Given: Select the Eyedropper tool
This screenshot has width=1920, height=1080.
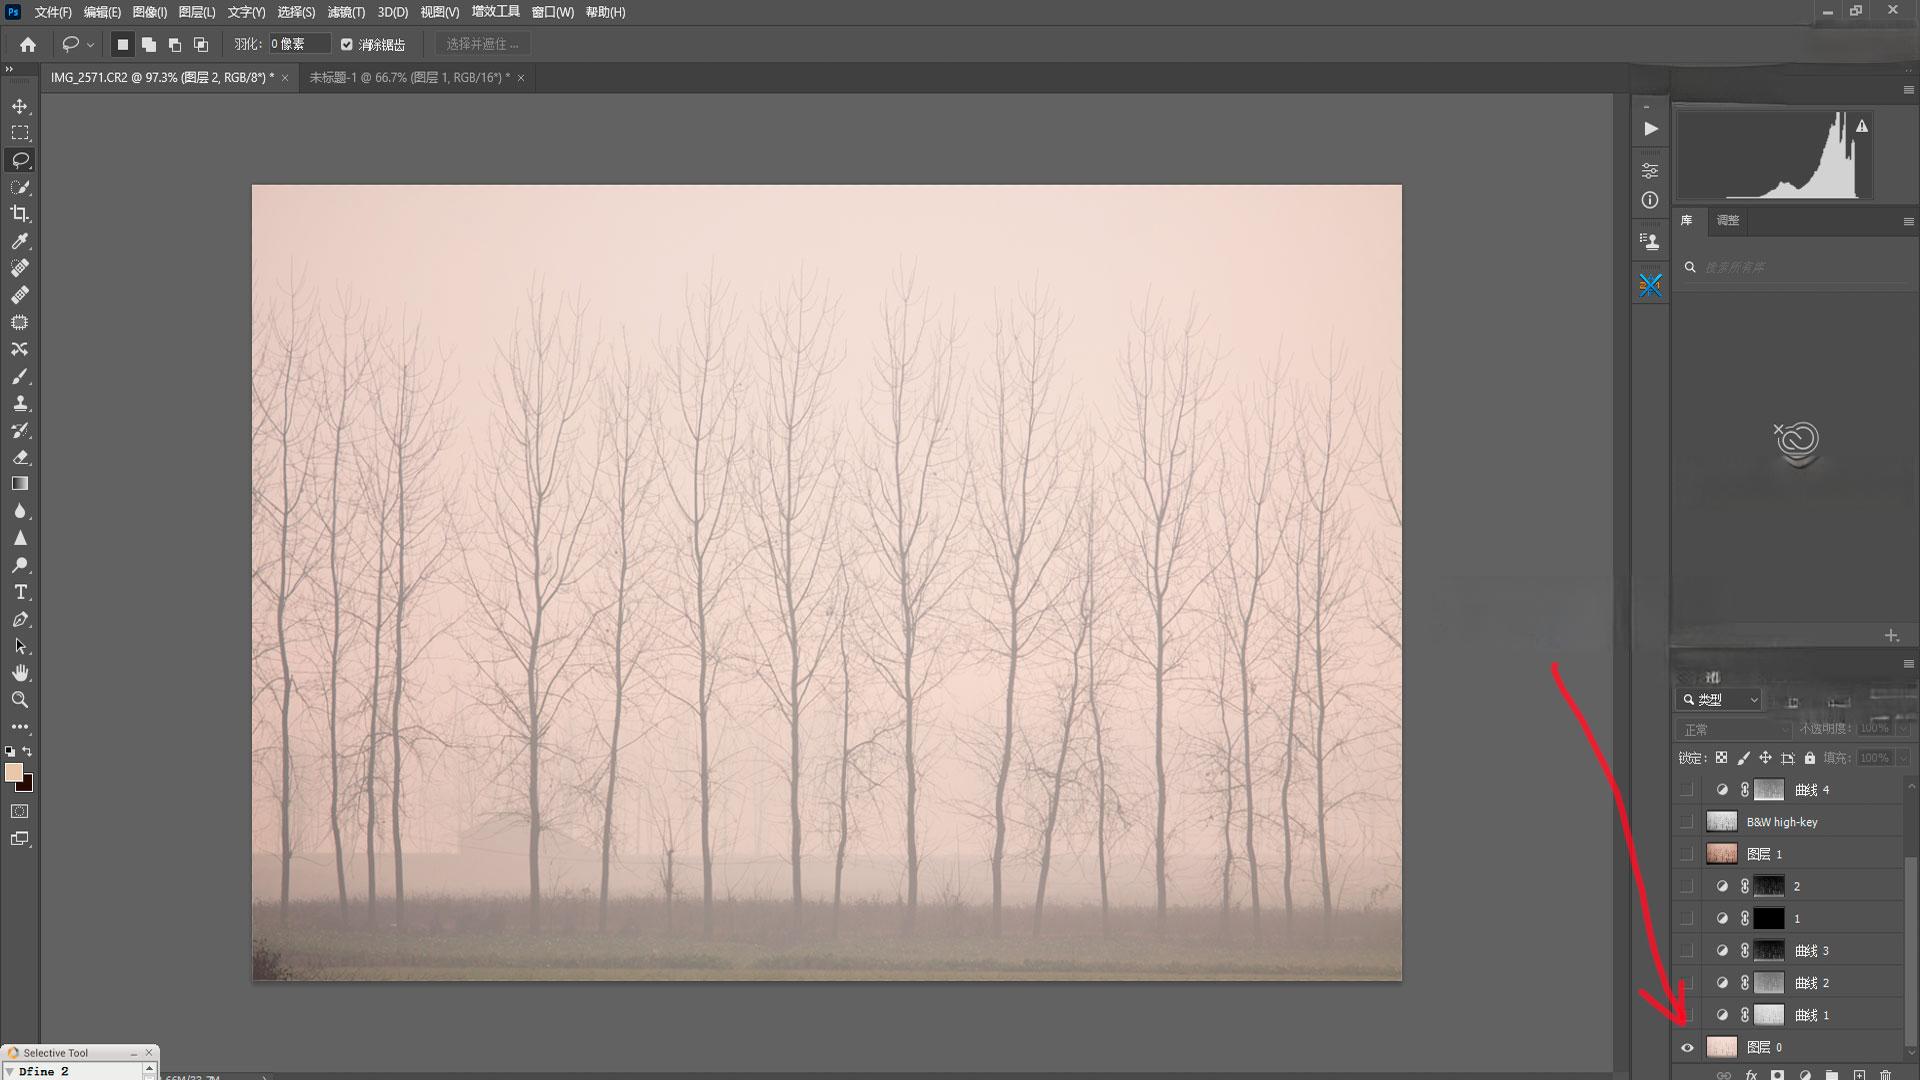Looking at the screenshot, I should pyautogui.click(x=20, y=241).
